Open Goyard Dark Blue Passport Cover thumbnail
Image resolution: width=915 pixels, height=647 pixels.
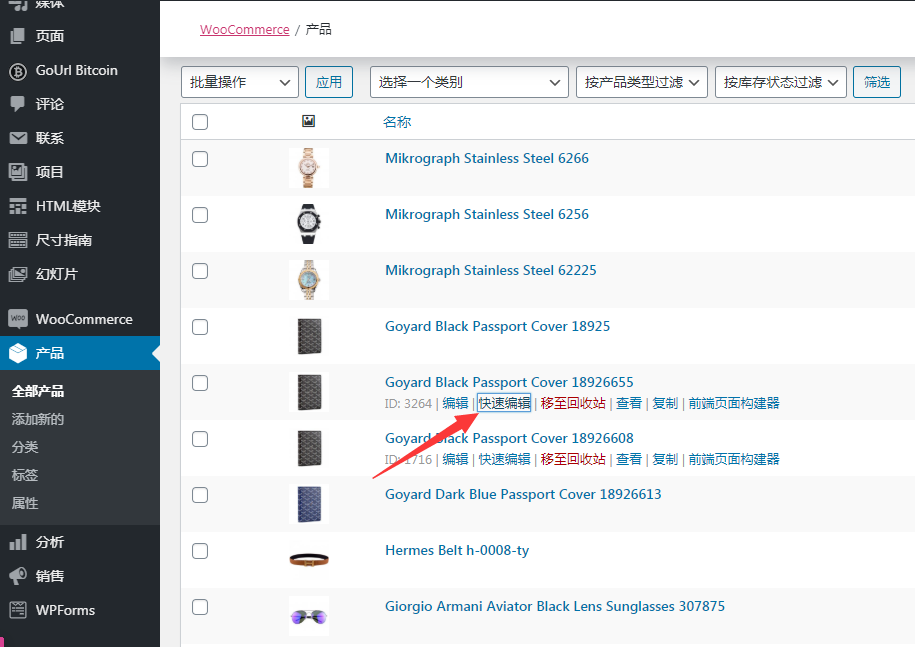point(309,504)
